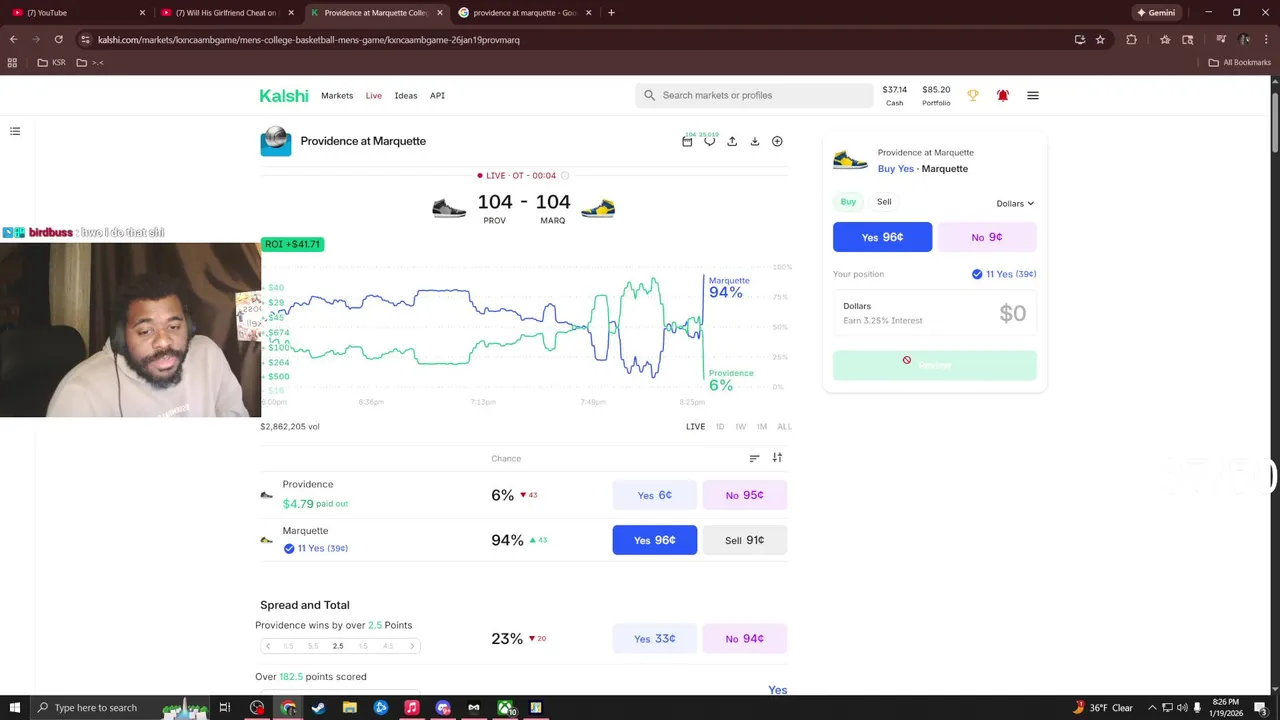
Task: Open the red notifications bell
Action: coord(1002,96)
